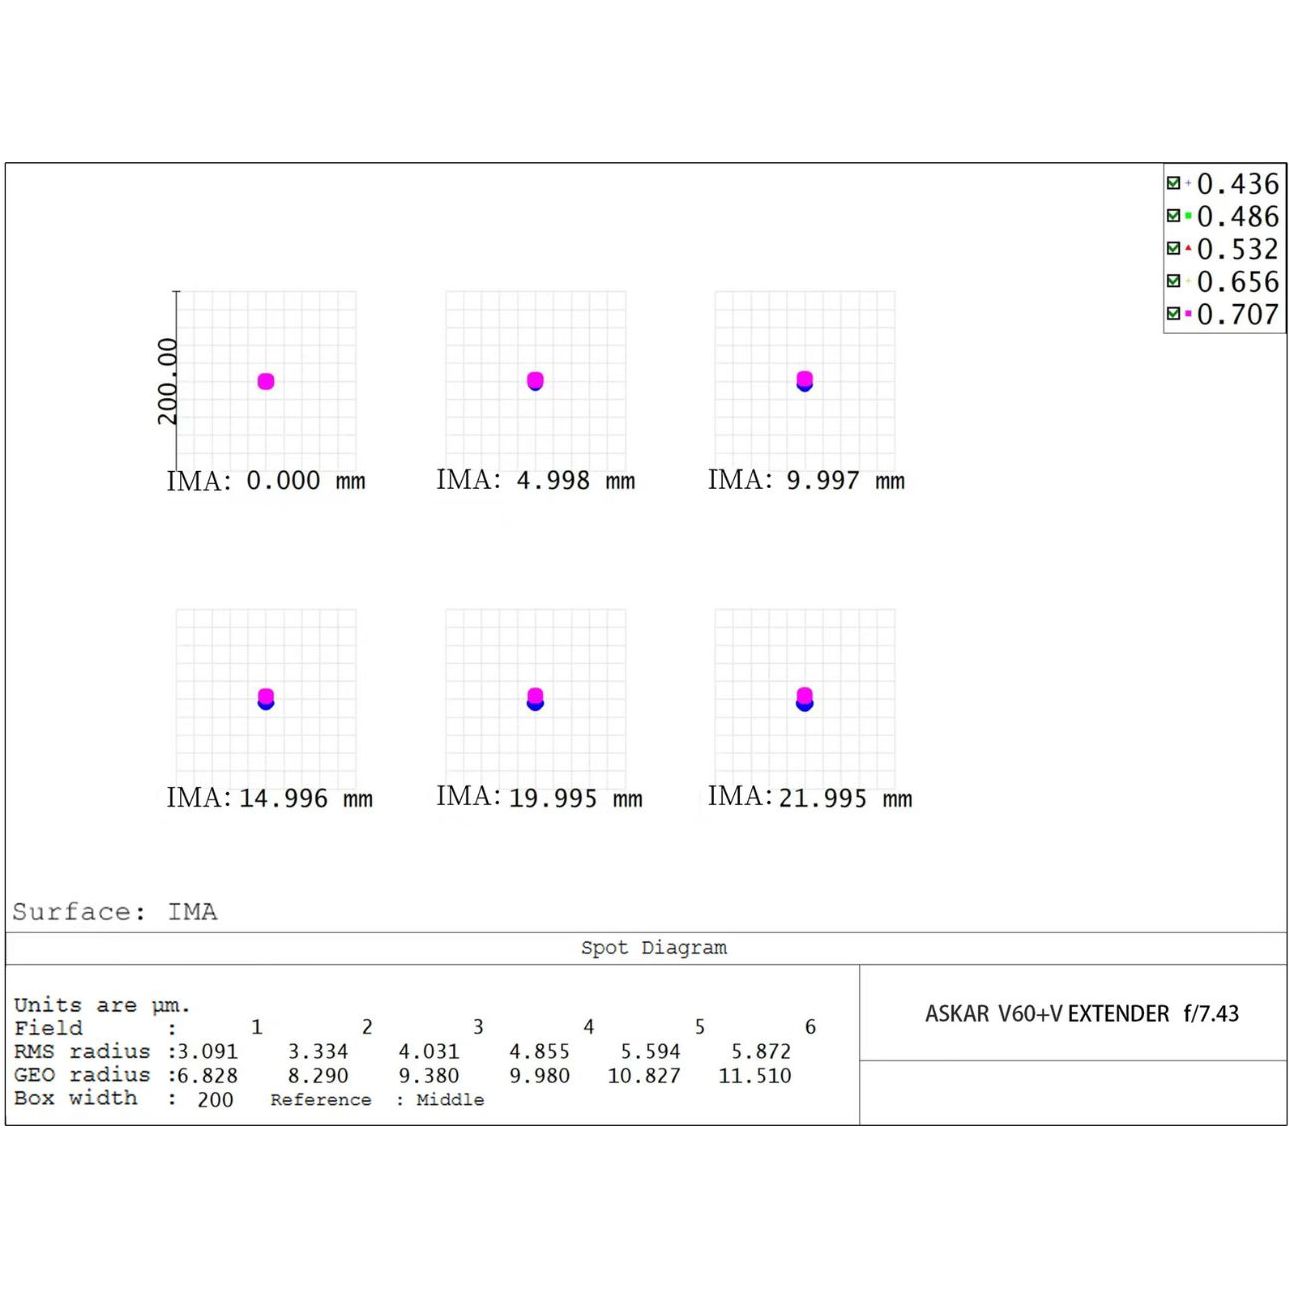The width and height of the screenshot is (1289, 1289).
Task: Select the spot in the IMA 4.998 mm plot
Action: pyautogui.click(x=535, y=381)
